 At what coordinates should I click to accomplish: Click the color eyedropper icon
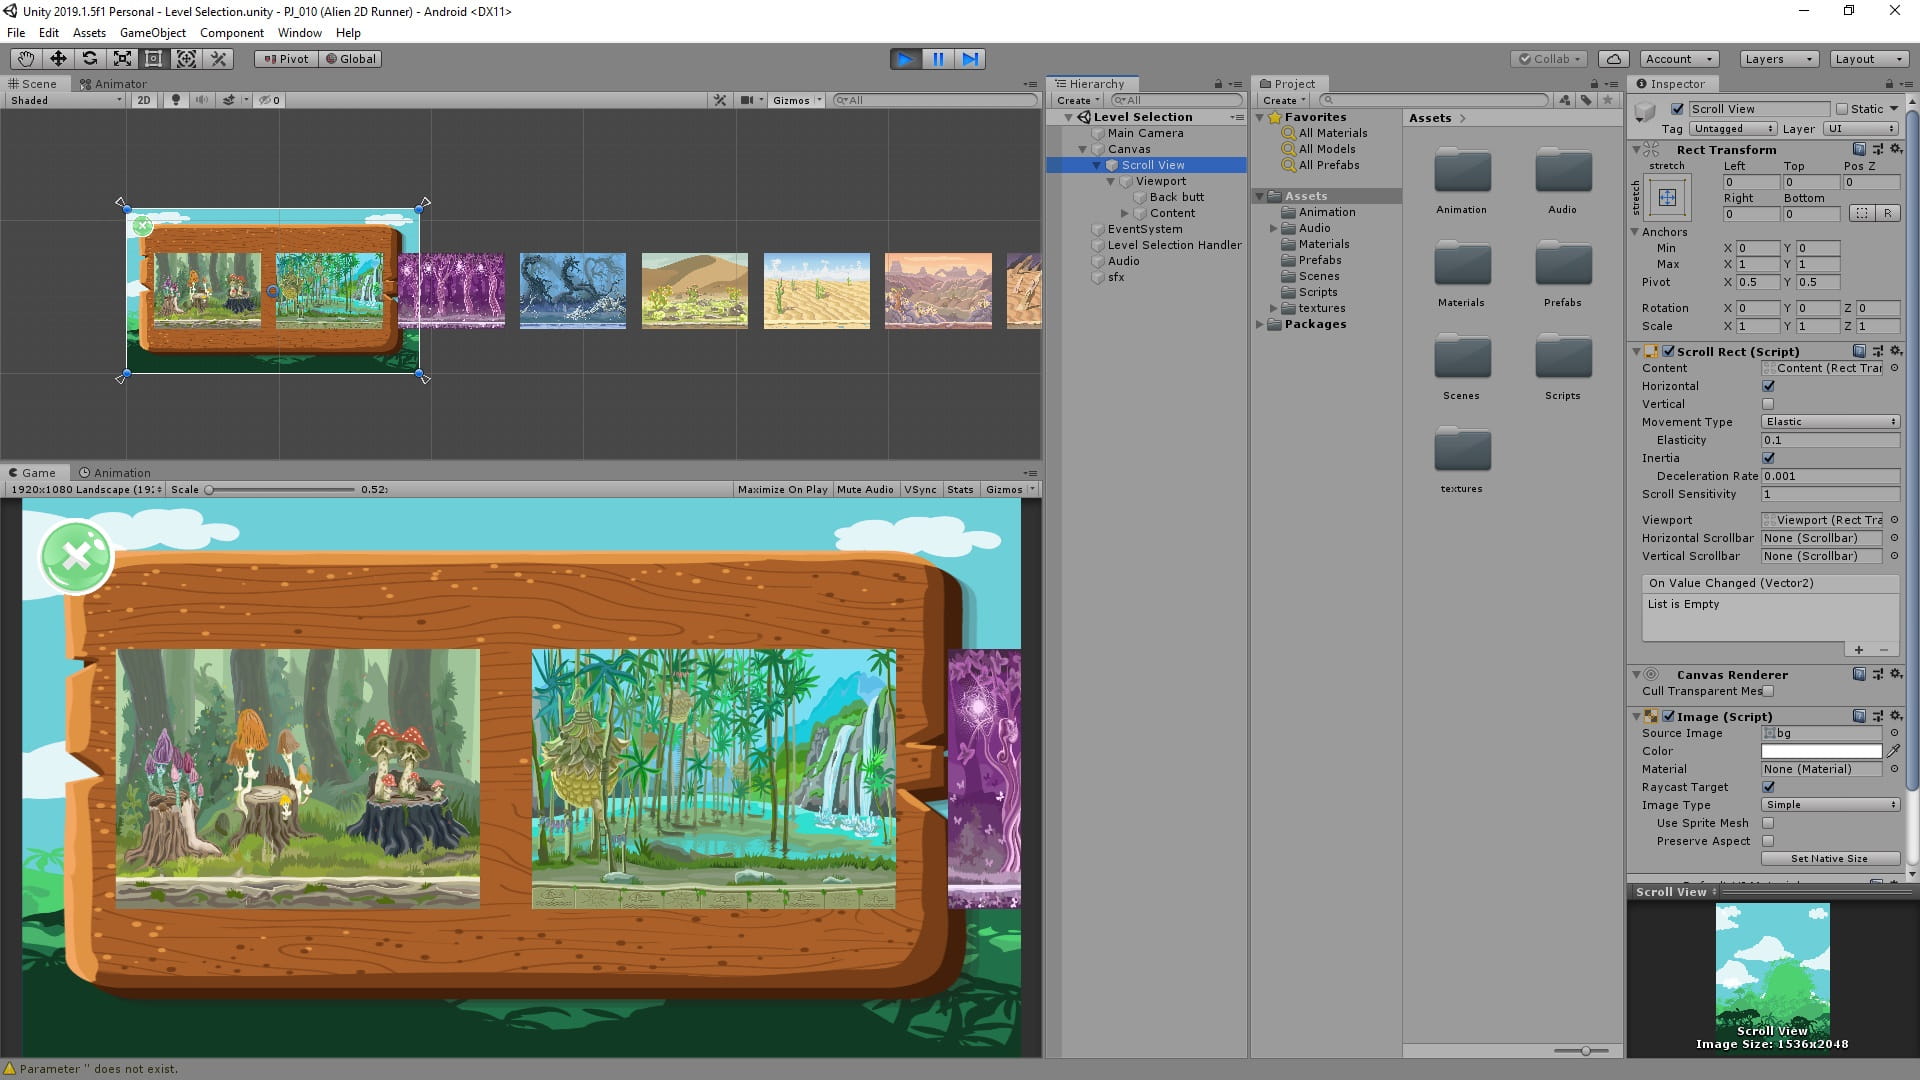coord(1894,751)
